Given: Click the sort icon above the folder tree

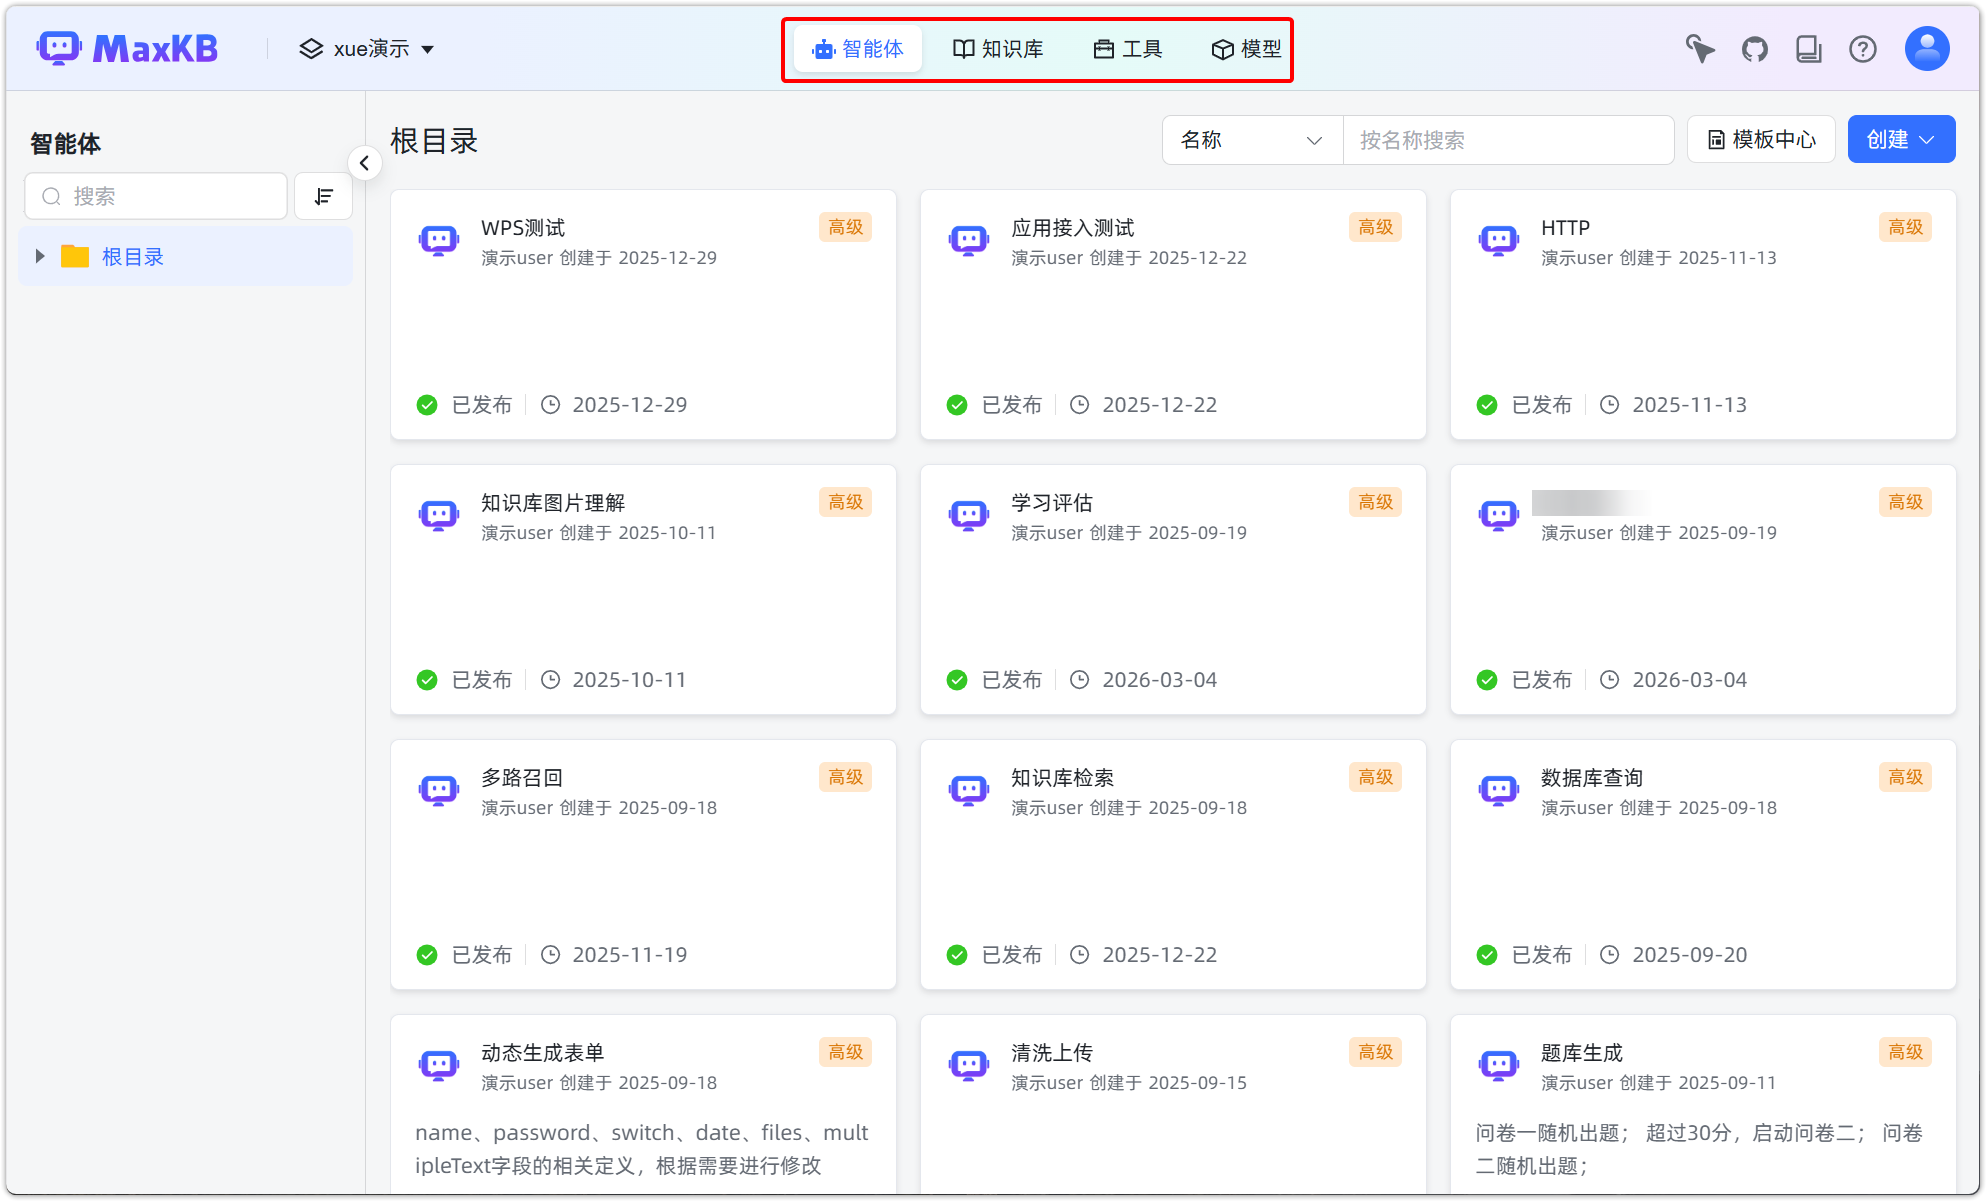Looking at the screenshot, I should coord(323,196).
